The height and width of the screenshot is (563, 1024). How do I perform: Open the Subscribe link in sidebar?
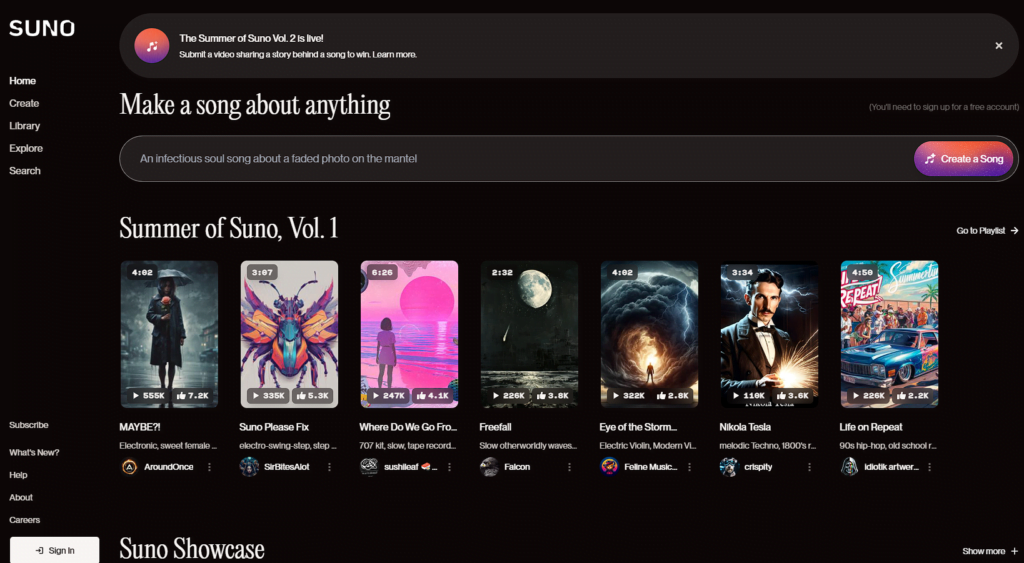point(29,425)
